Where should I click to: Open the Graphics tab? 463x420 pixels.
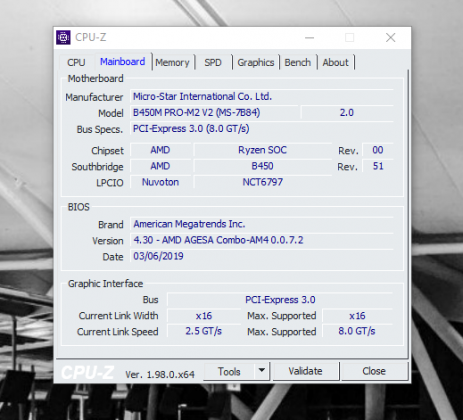tap(256, 62)
